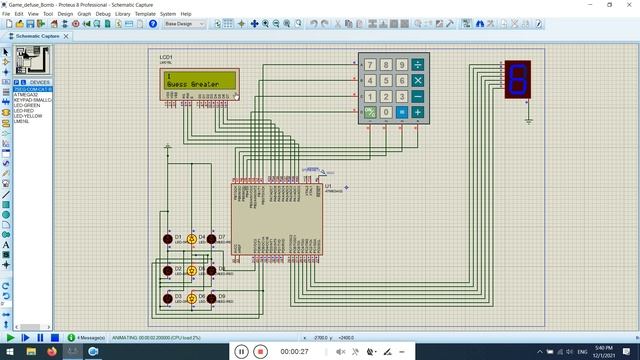This screenshot has width=640, height=360.
Task: Select the Component Mode tool
Action: (x=6, y=62)
